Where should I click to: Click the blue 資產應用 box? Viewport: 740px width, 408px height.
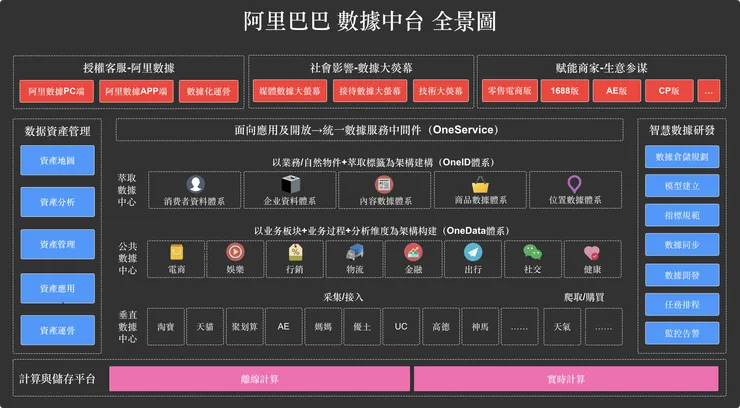pos(58,288)
